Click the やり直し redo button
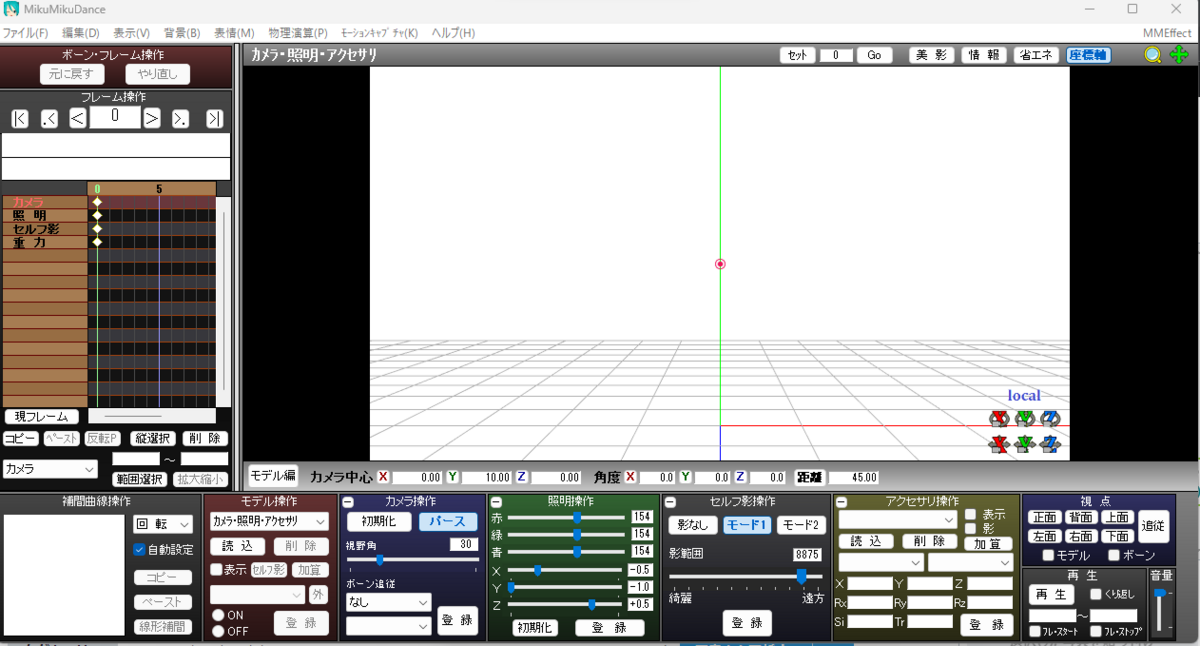The height and width of the screenshot is (646, 1200). 157,74
